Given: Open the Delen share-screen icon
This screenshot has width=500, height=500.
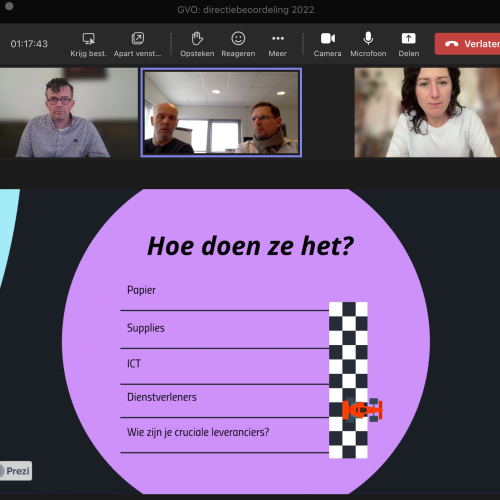Looking at the screenshot, I should tap(408, 39).
